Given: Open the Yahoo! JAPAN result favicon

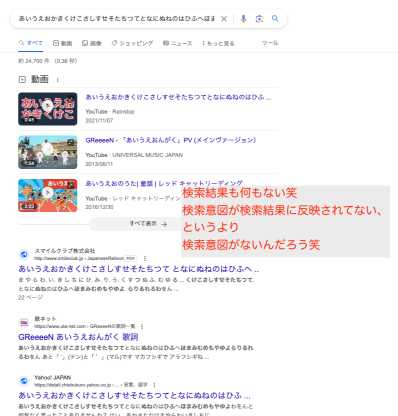Looking at the screenshot, I should click(x=24, y=380).
